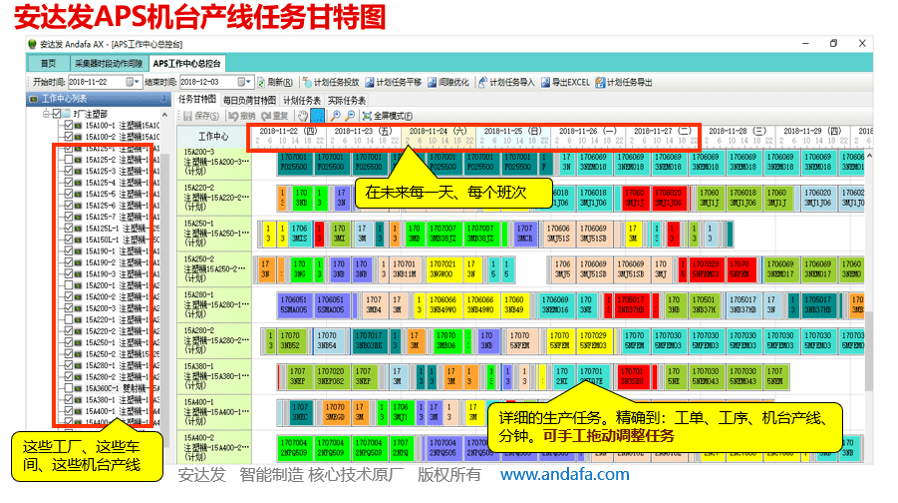Select the APS工作中心总控台 tab
Viewport: 898px width, 503px height.
[187, 64]
